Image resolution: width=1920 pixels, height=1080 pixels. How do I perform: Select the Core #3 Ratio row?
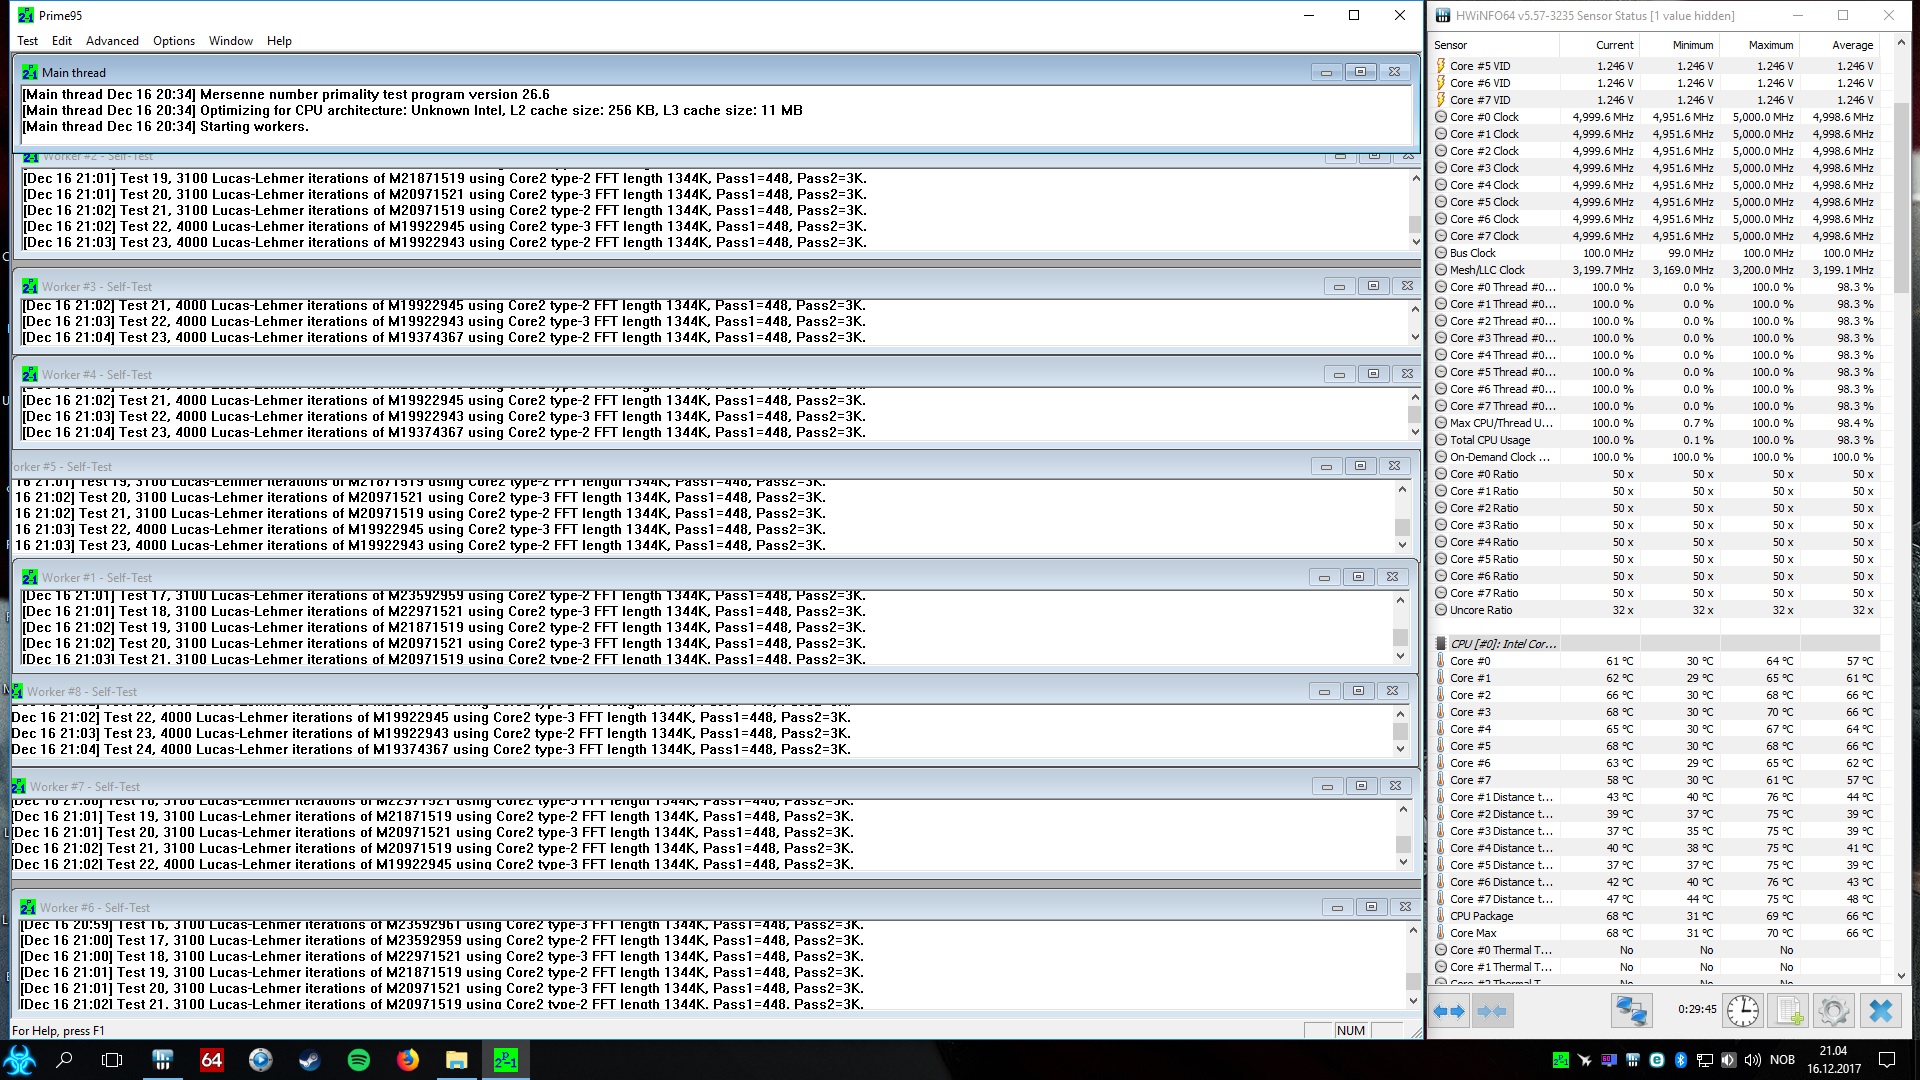point(1655,525)
